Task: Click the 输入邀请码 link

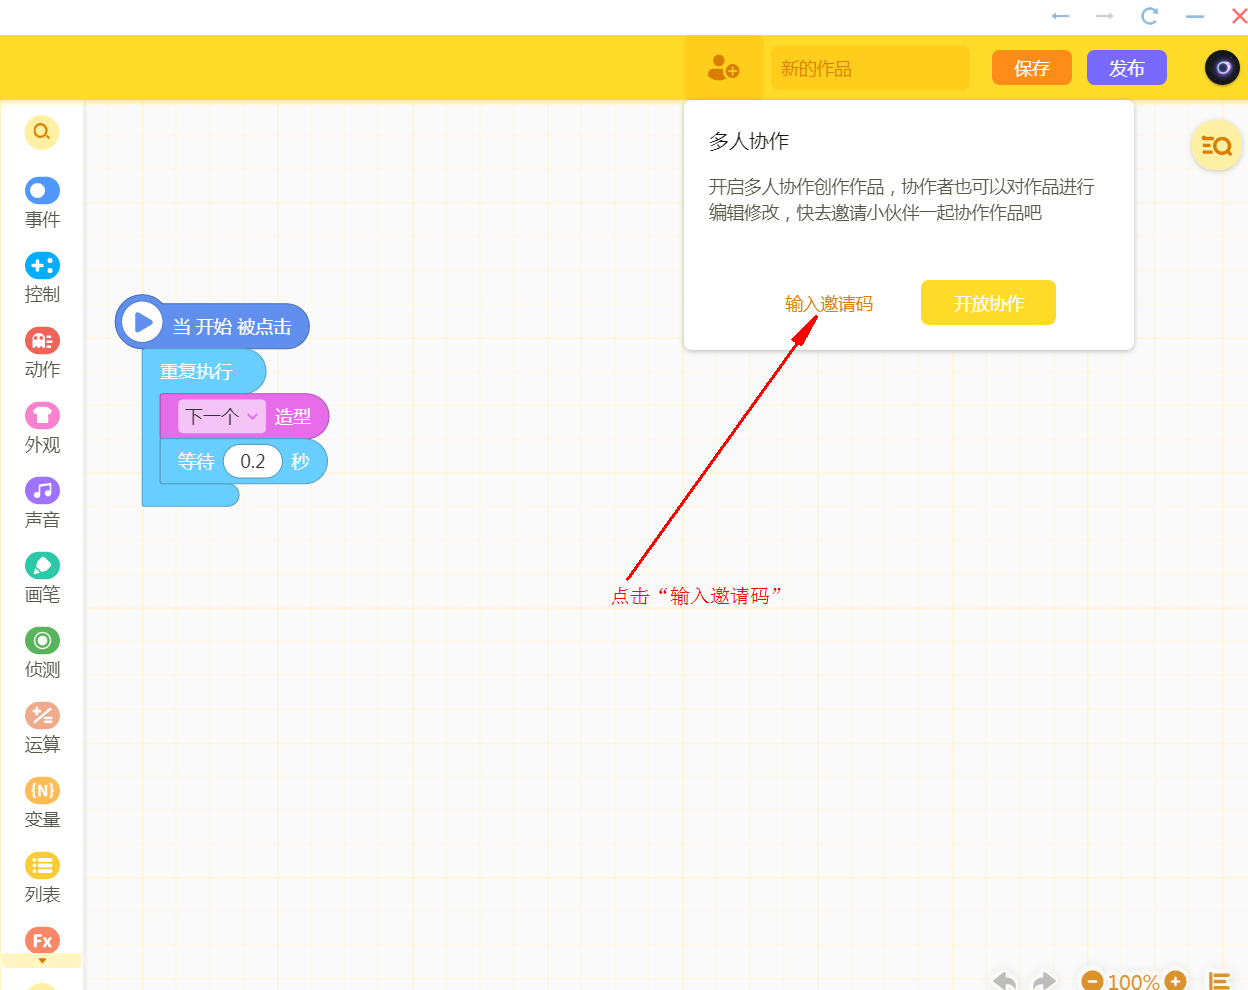Action: (x=829, y=303)
